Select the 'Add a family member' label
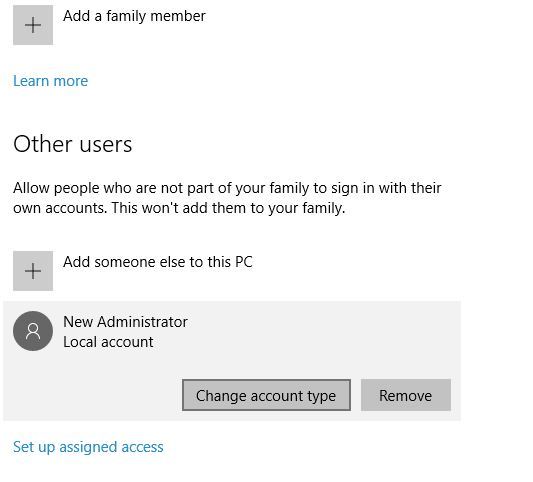 [134, 16]
